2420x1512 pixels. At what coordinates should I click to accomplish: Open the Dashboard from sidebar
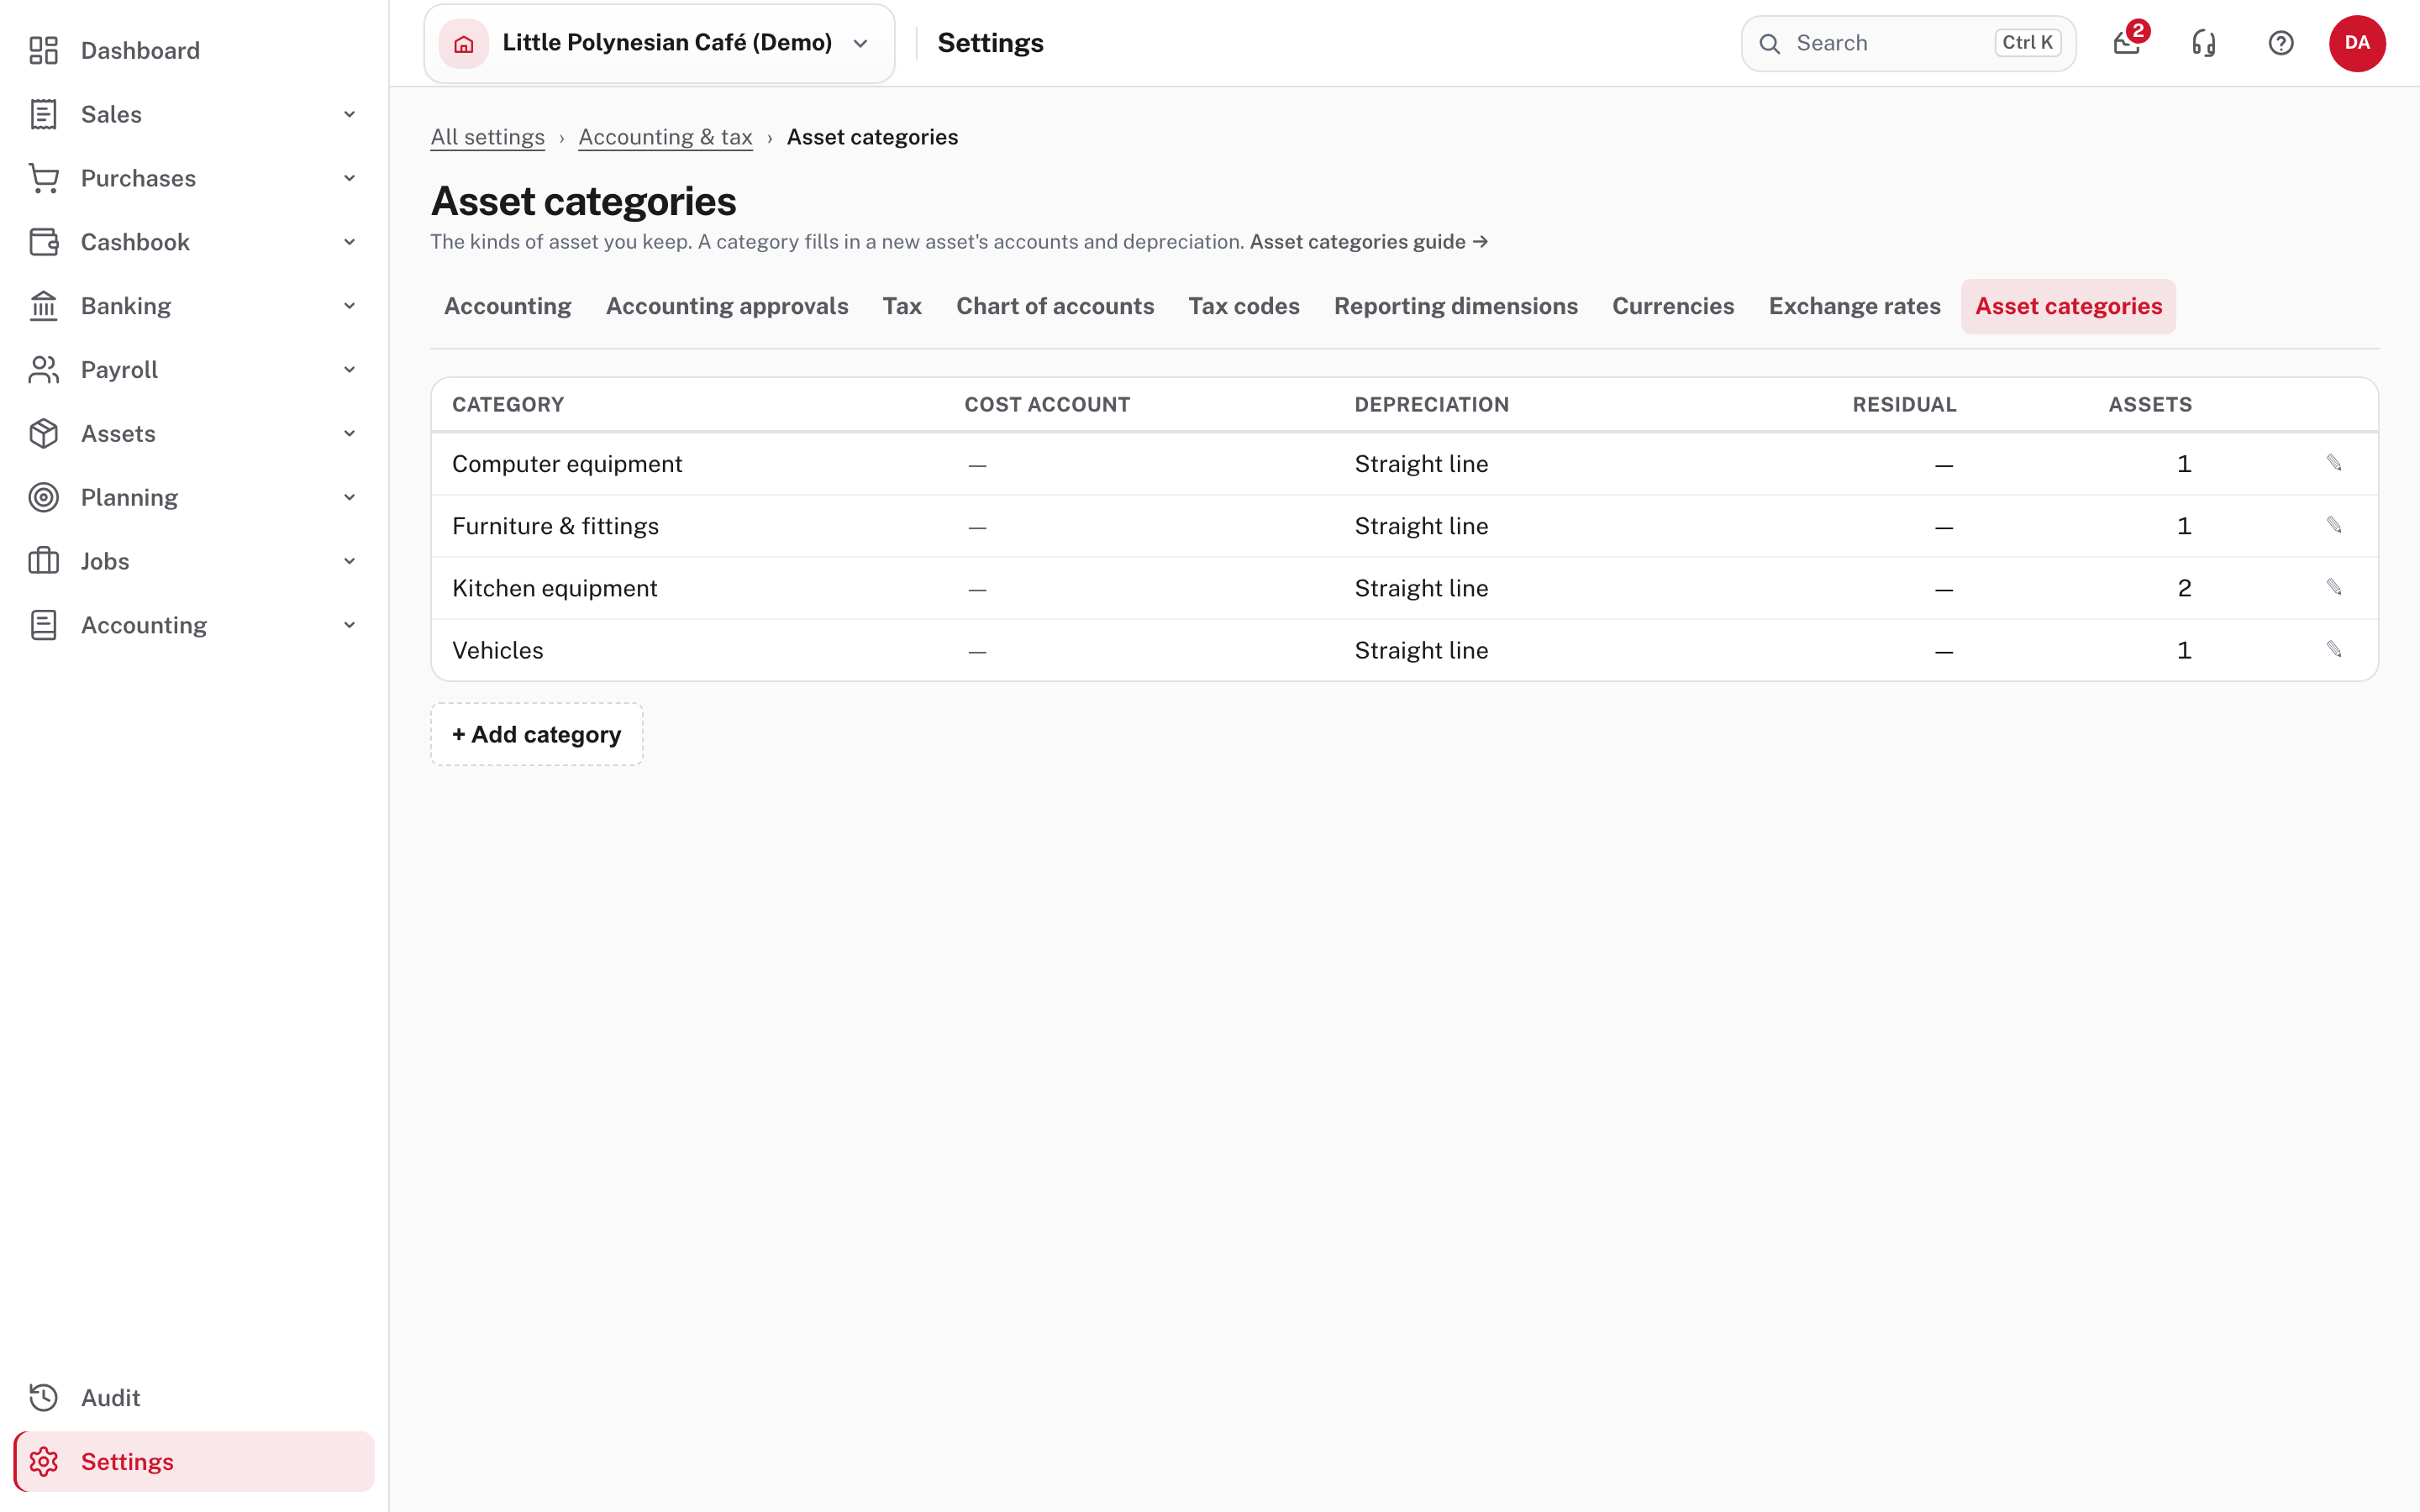click(193, 50)
